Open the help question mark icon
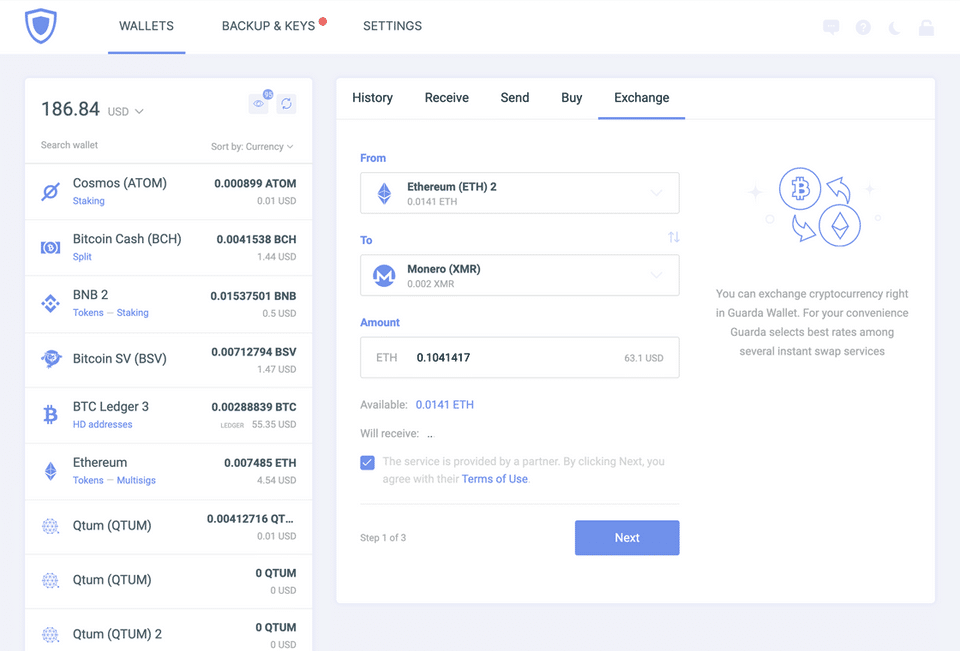Image resolution: width=960 pixels, height=651 pixels. coord(863,27)
